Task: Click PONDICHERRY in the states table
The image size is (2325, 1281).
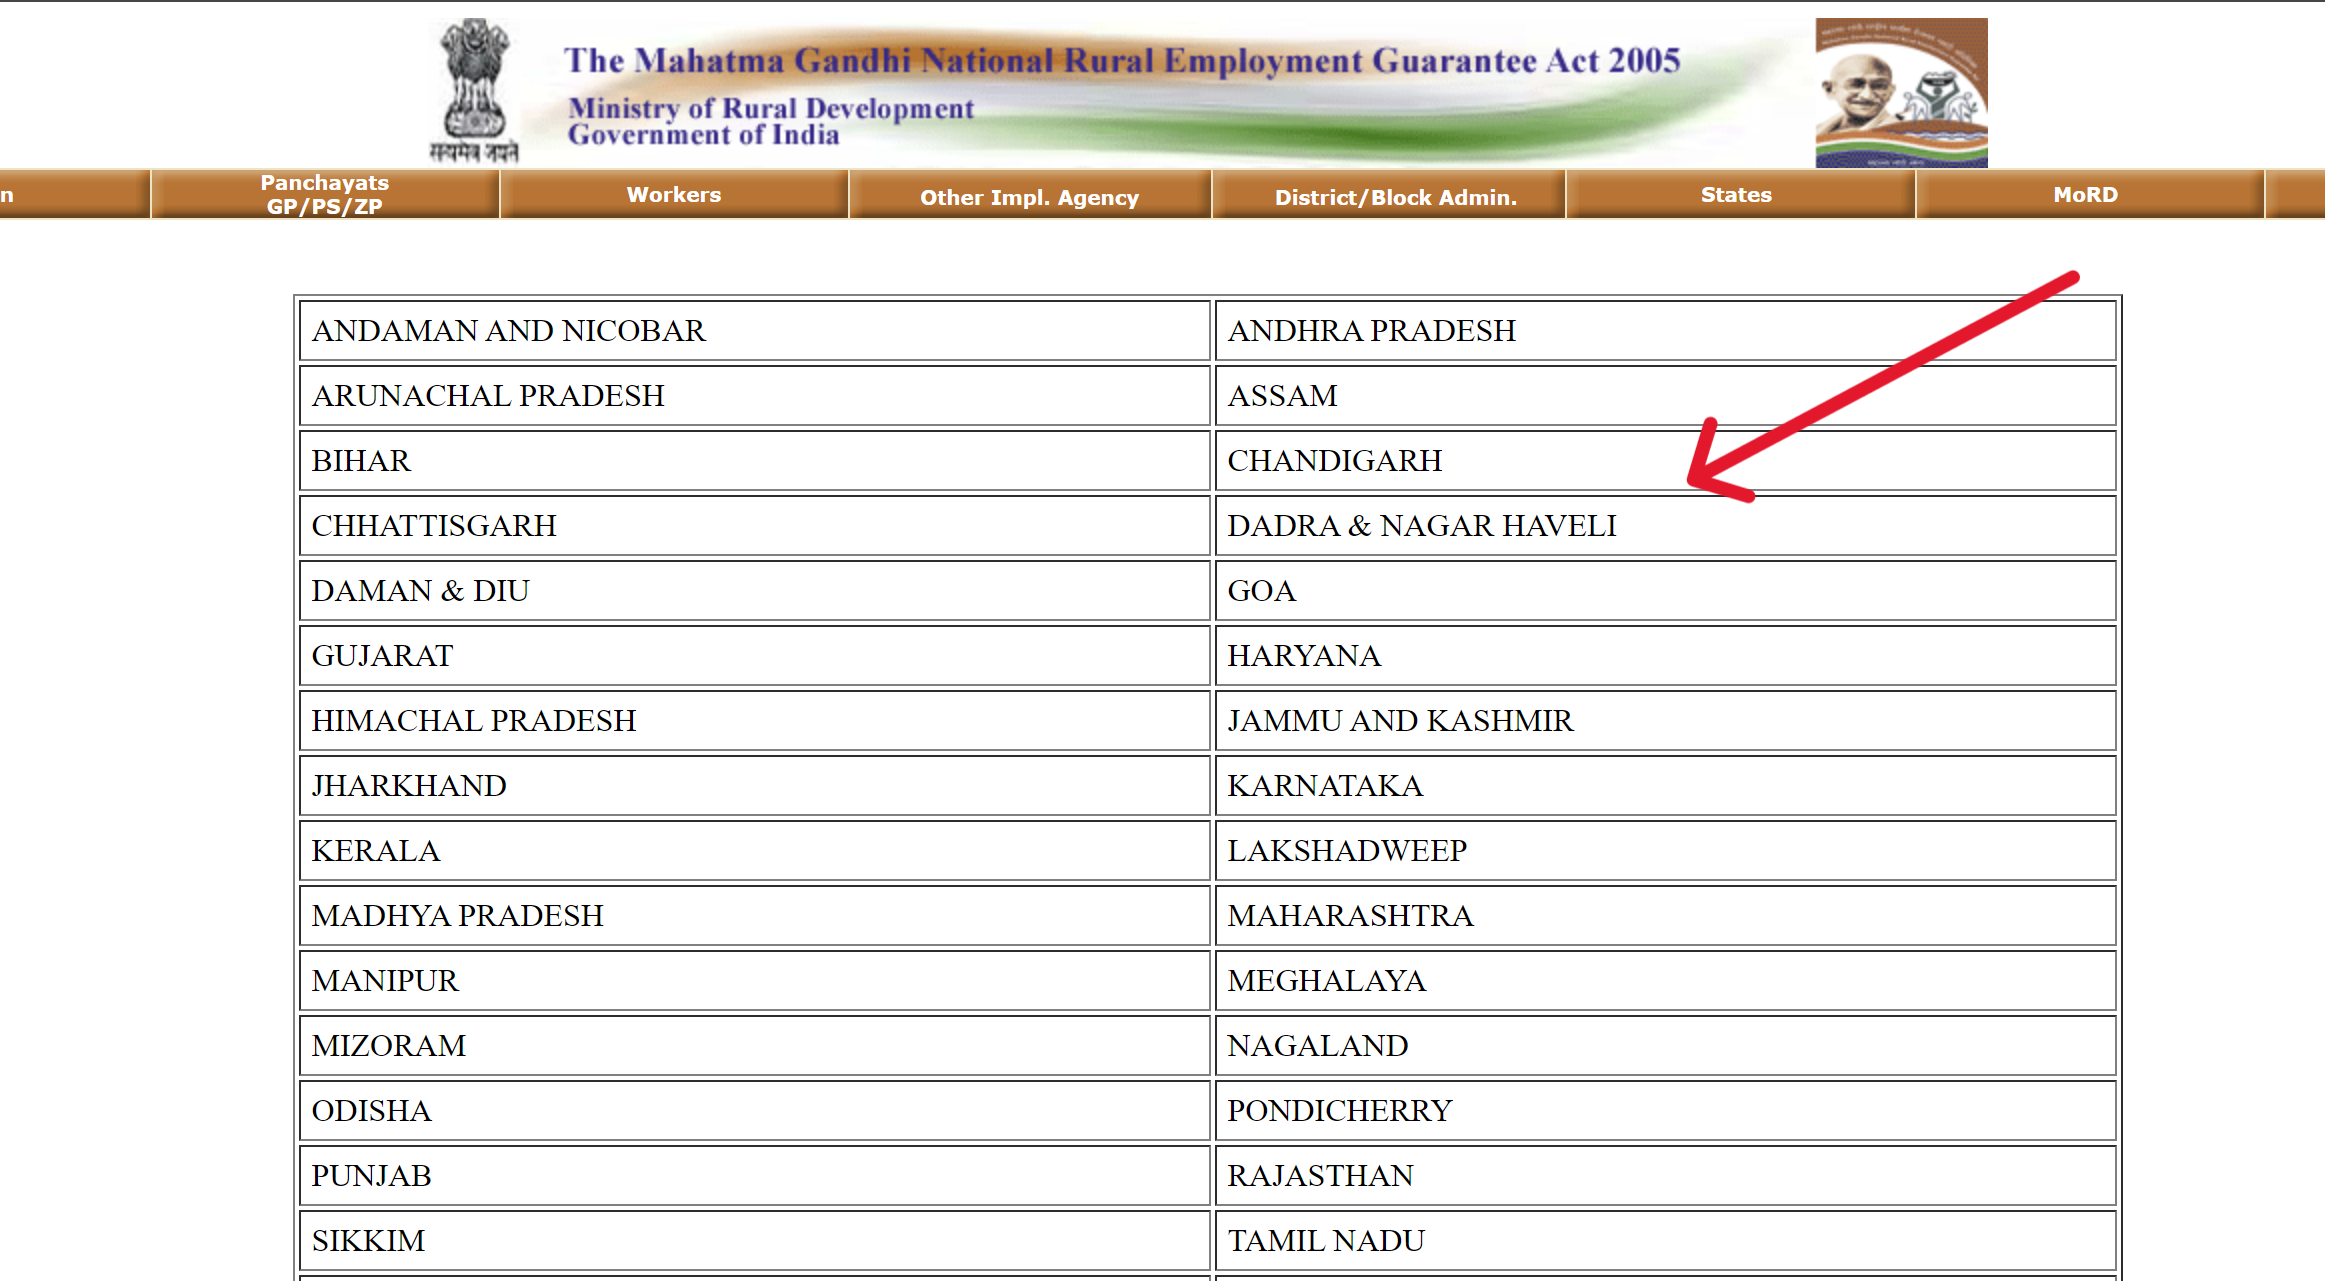Action: coord(1340,1111)
